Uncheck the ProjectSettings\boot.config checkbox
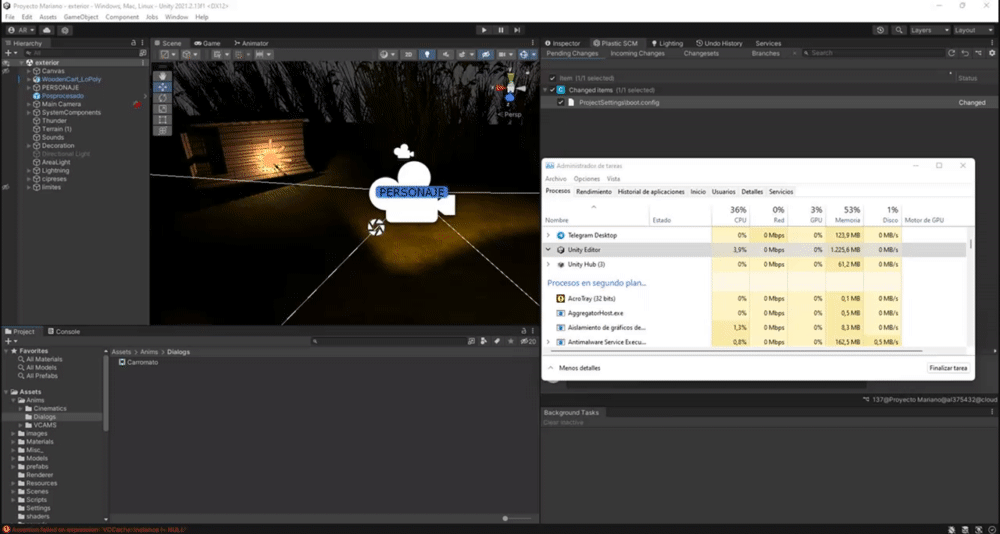Viewport: 1000px width, 534px height. tap(559, 102)
